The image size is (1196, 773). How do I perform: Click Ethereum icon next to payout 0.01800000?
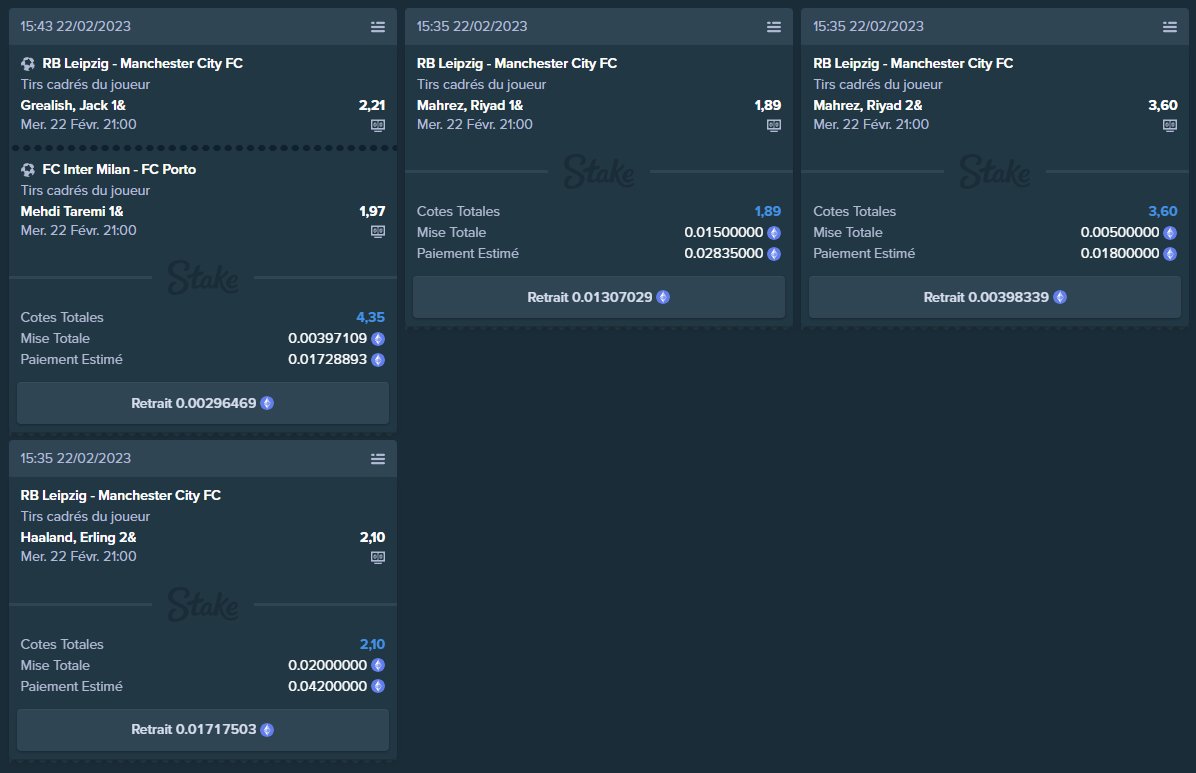[x=1169, y=253]
